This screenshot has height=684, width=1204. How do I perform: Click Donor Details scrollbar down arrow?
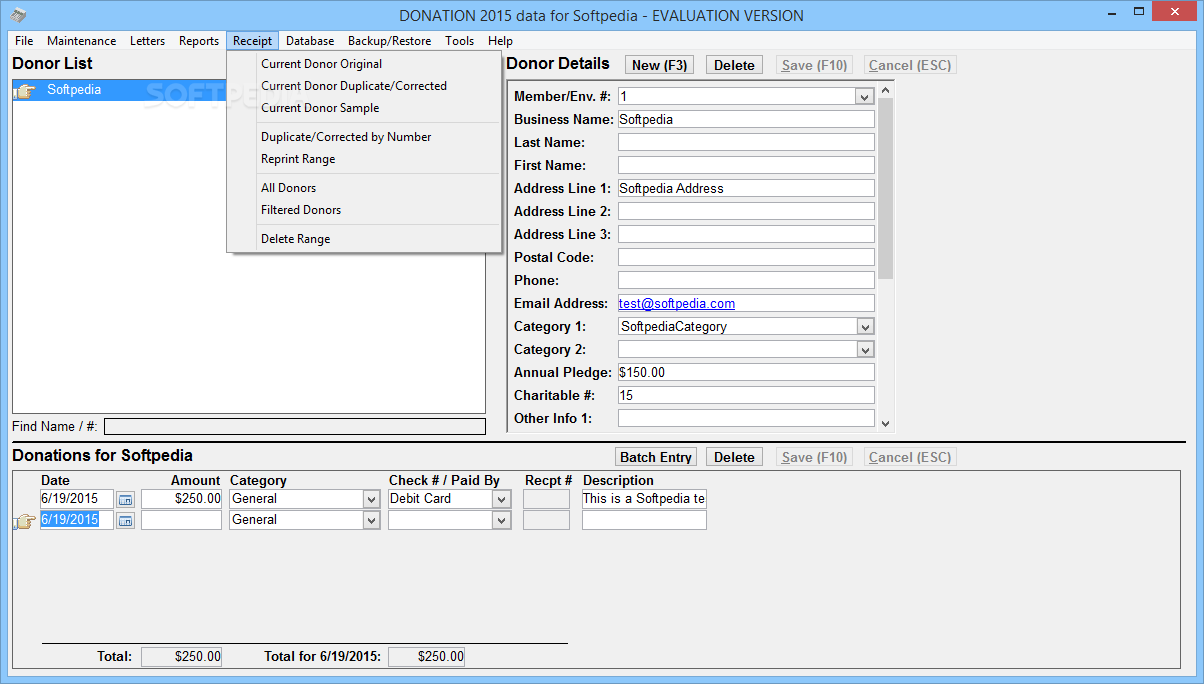point(885,424)
